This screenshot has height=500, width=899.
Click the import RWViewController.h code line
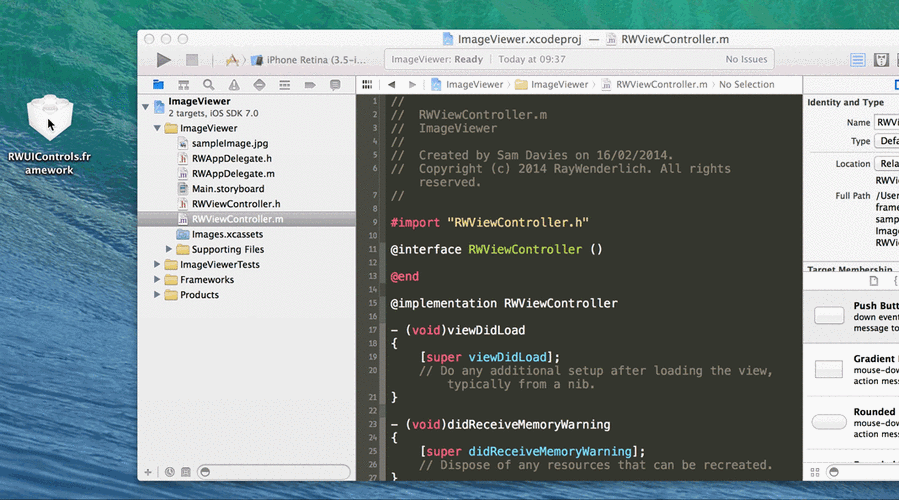tap(490, 222)
